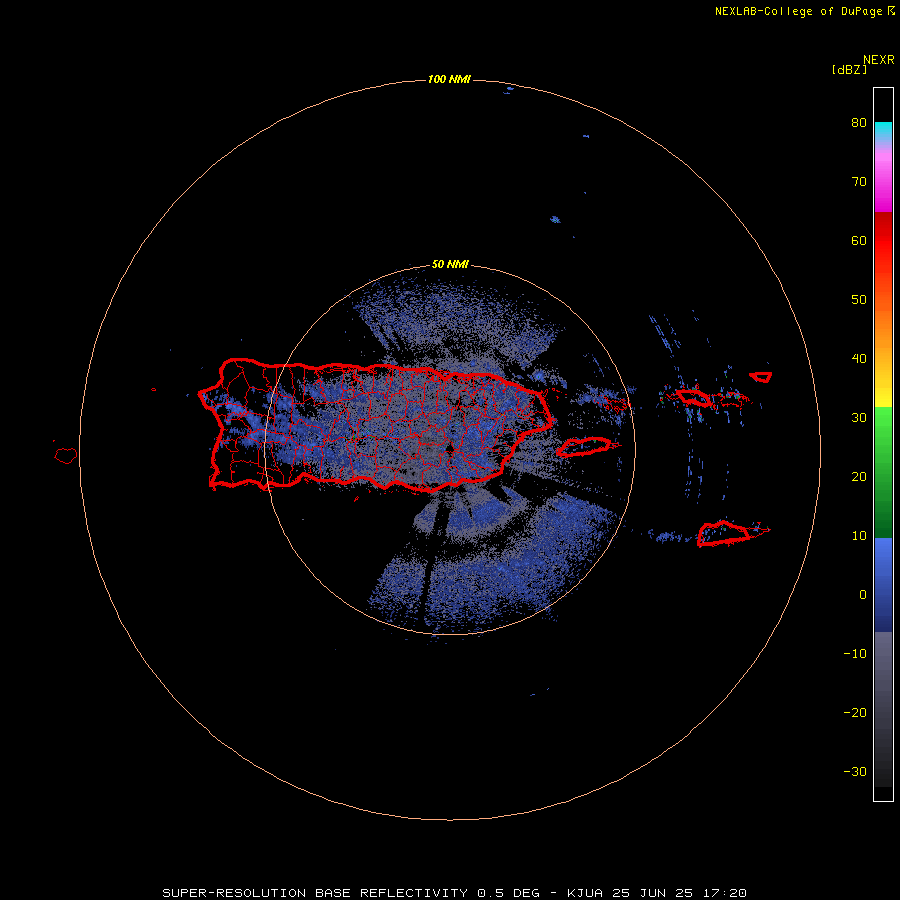Image resolution: width=900 pixels, height=900 pixels.
Task: Click the gray band on the color bar
Action: point(883,709)
